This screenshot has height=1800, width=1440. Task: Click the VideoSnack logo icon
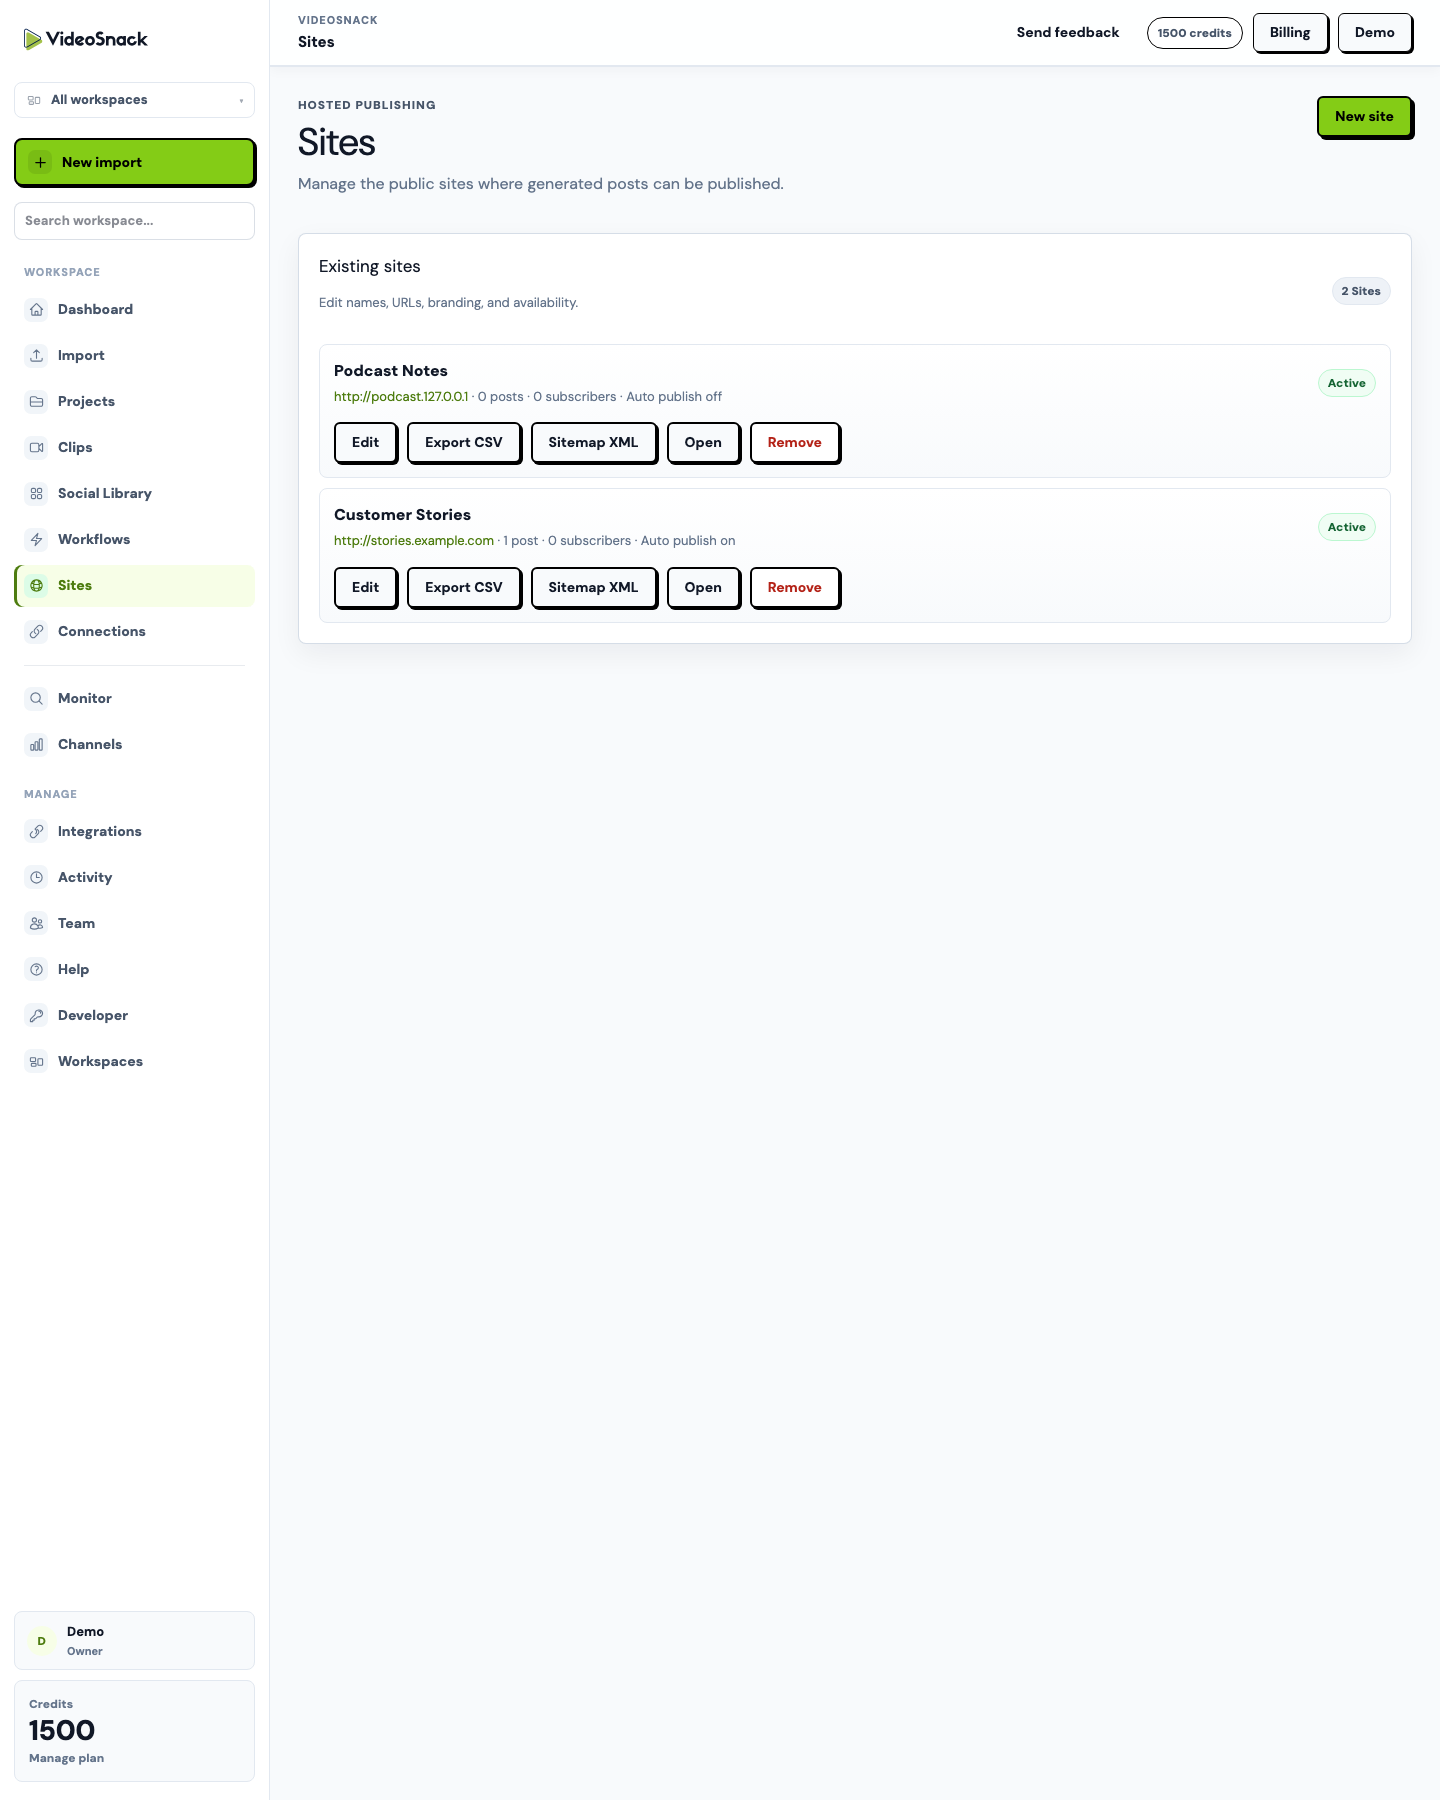(x=33, y=39)
